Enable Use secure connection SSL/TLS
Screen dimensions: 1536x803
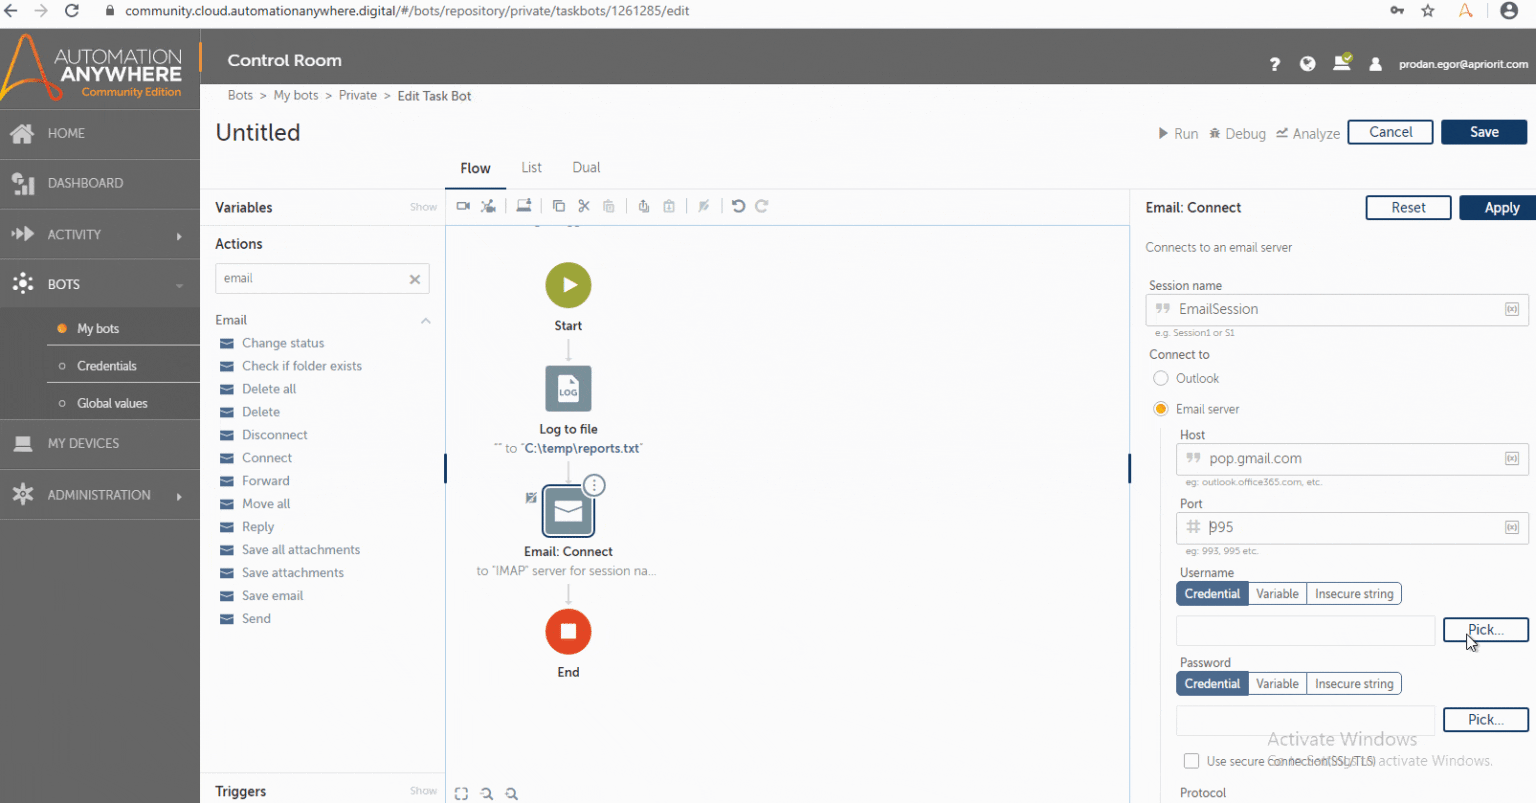click(x=1191, y=760)
